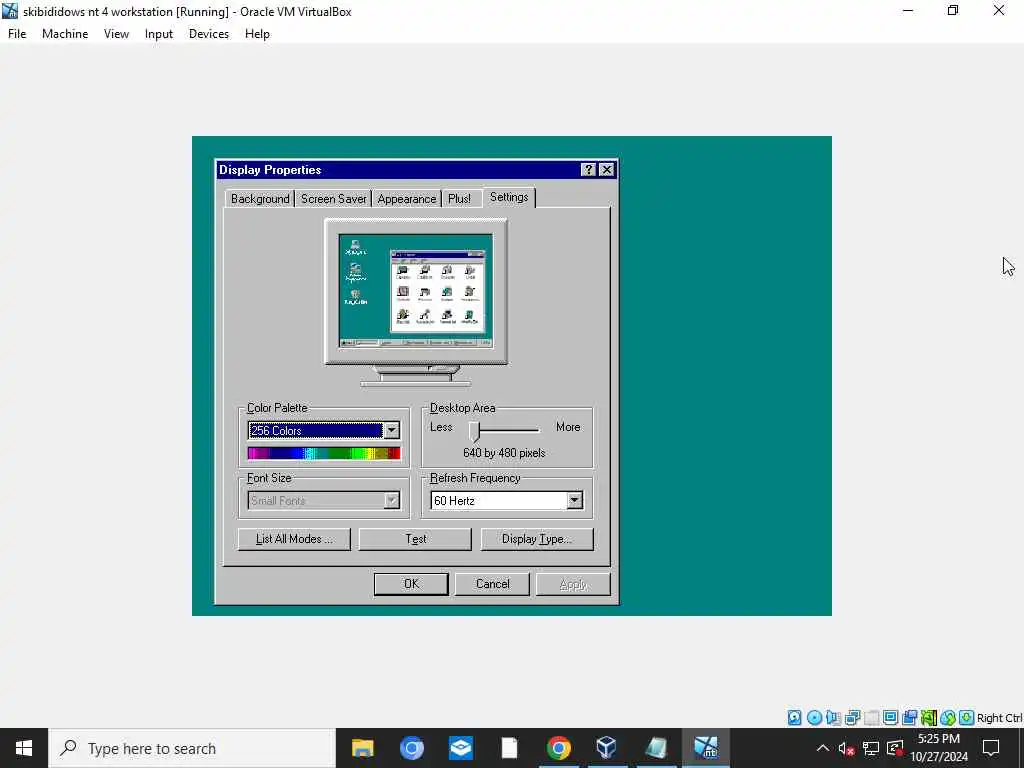Click the audio speaker indicator in VirtualBox status bar
This screenshot has height=768, width=1024.
(x=833, y=718)
